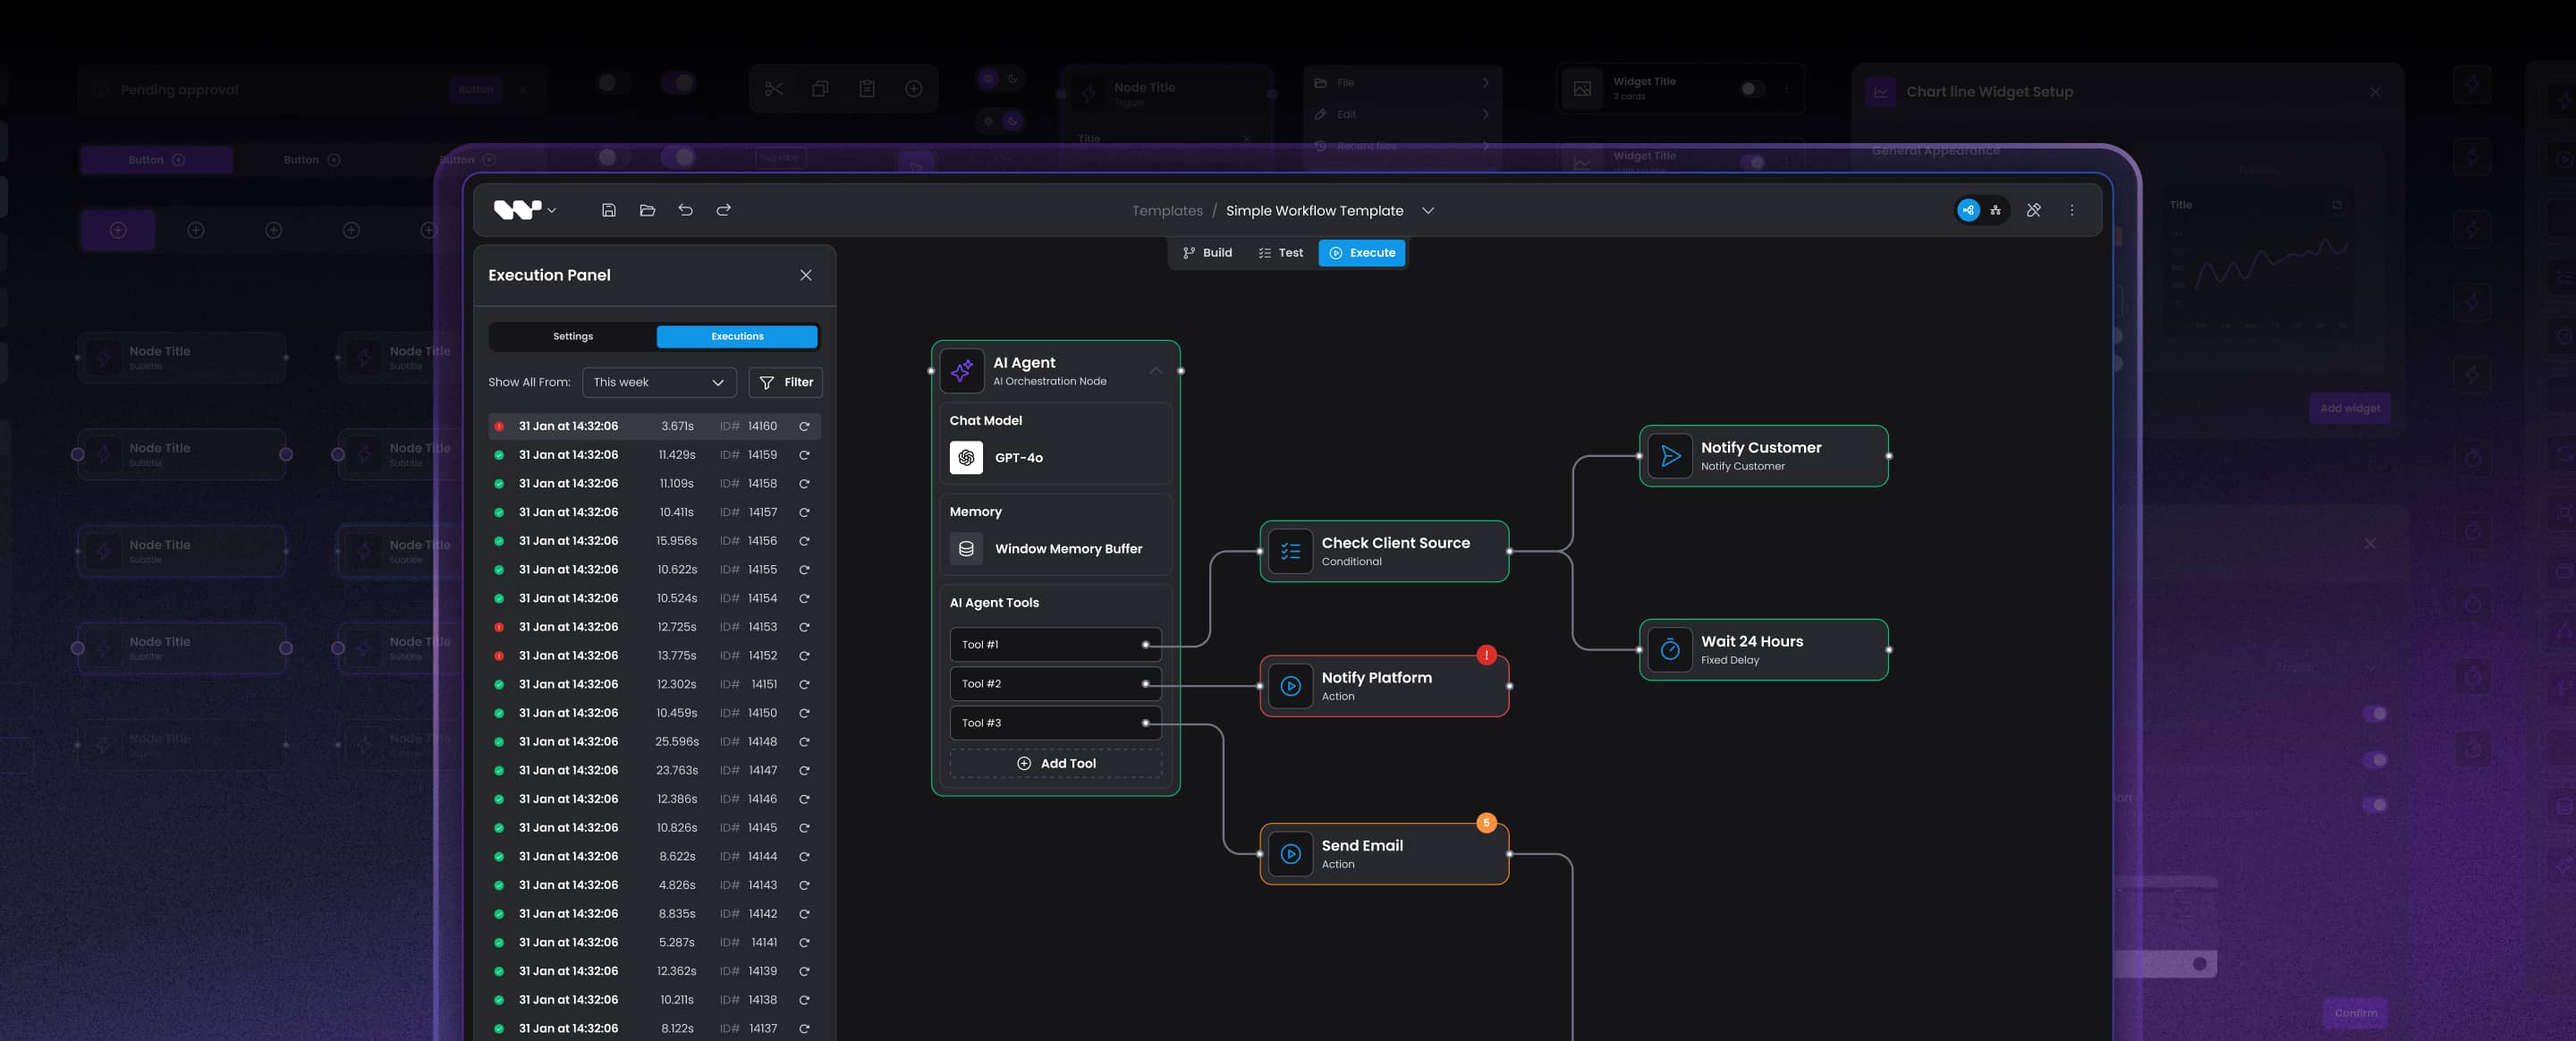
Task: Toggle the Widget Title 3 cards switch in background
Action: tap(1751, 89)
